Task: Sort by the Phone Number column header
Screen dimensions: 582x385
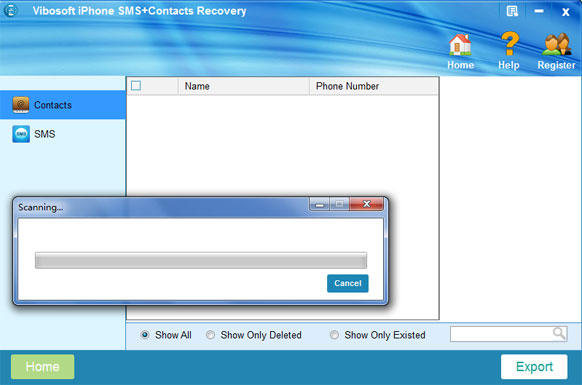Action: 374,86
